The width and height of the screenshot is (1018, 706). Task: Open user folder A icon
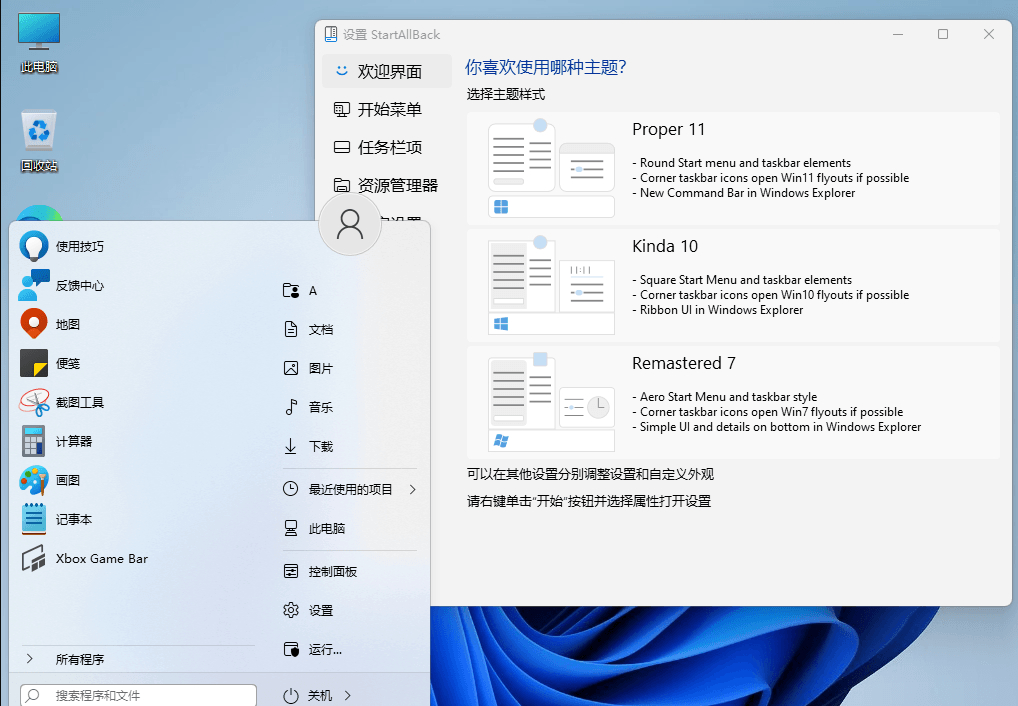point(291,290)
